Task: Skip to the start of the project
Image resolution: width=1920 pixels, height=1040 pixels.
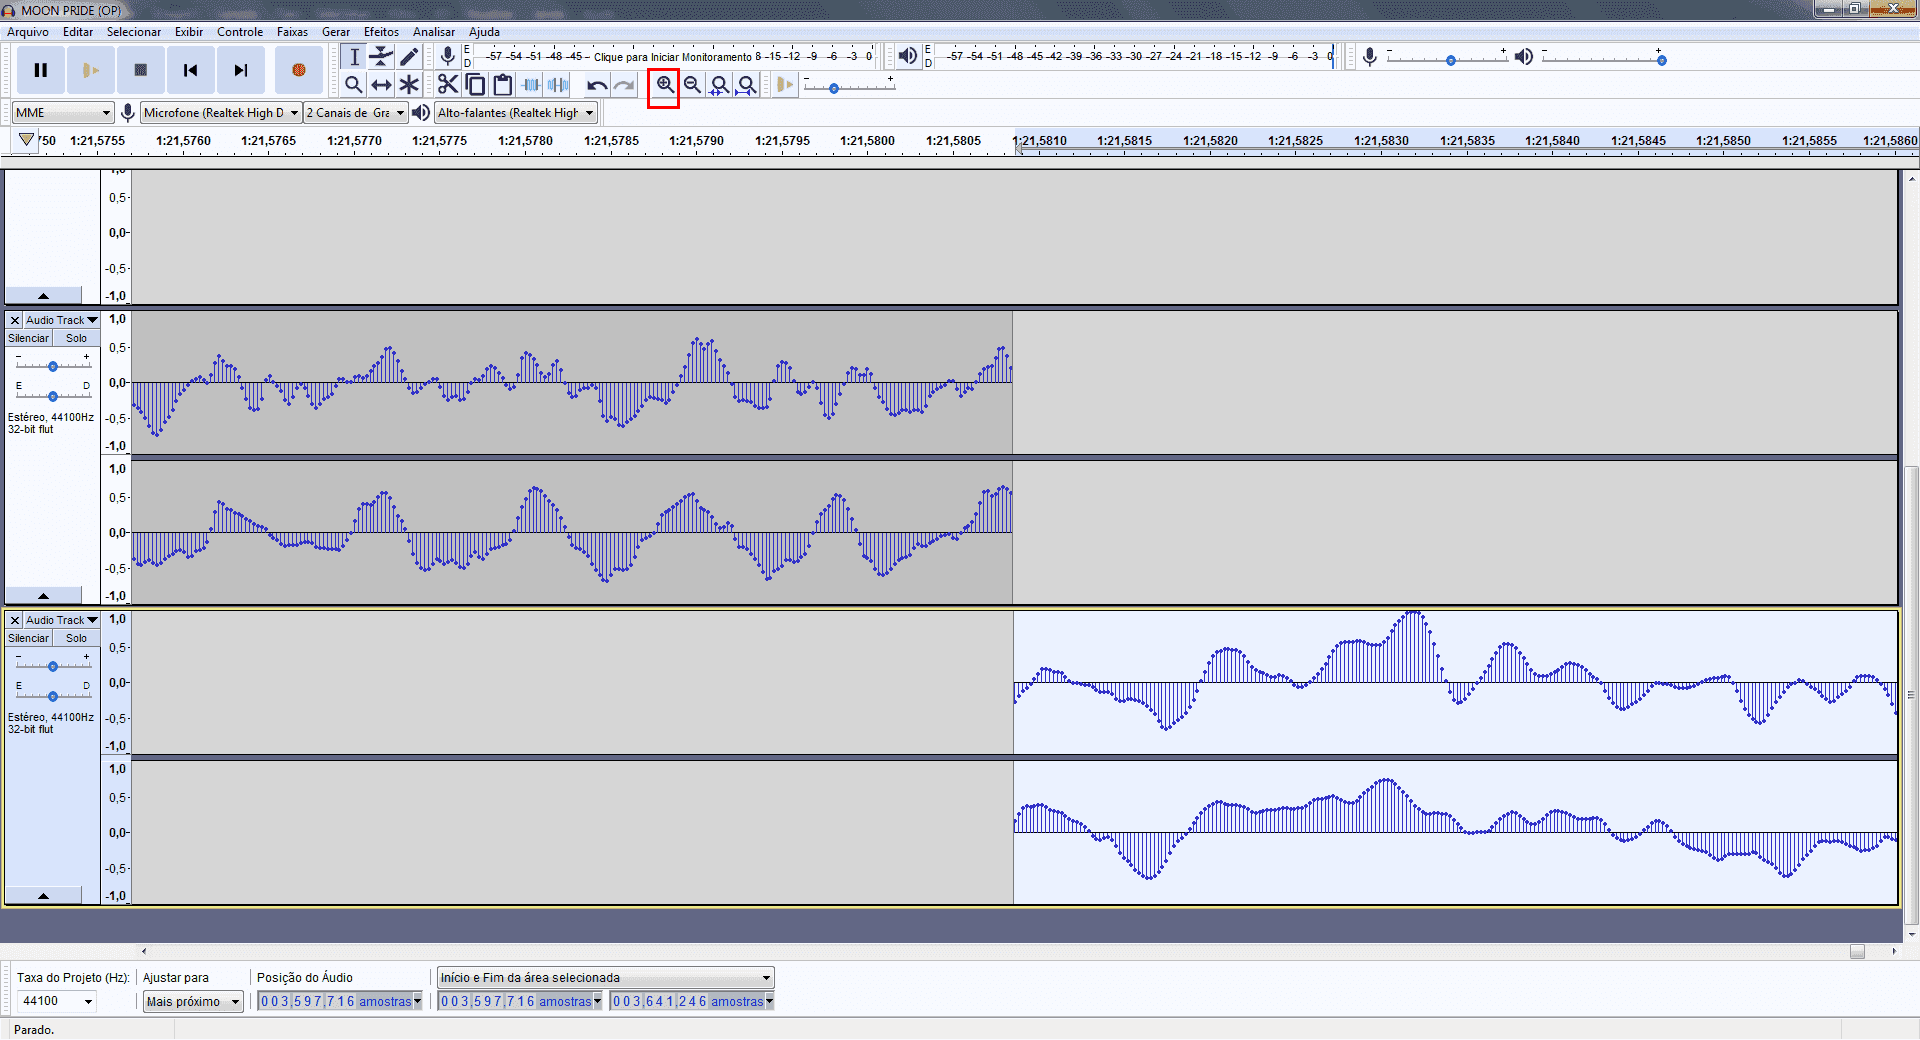Action: tap(191, 70)
